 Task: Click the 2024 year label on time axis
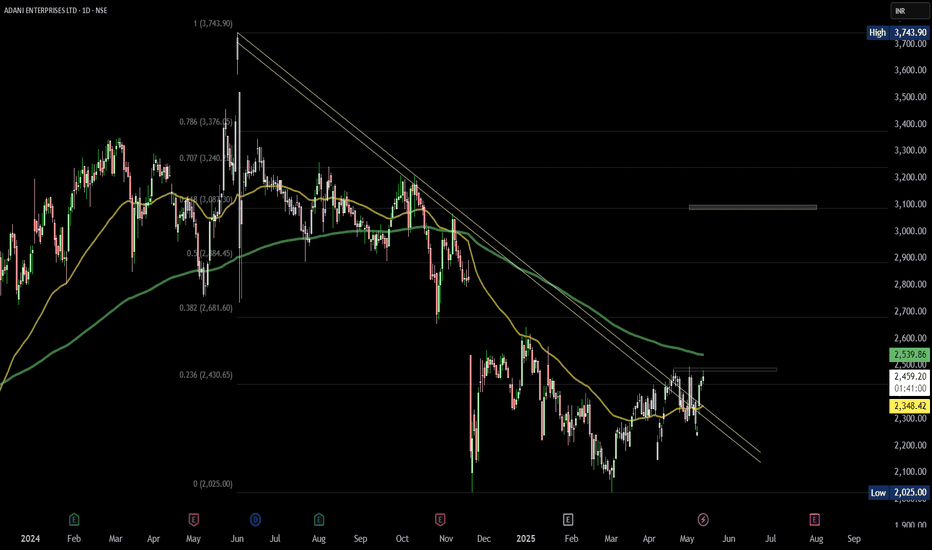click(x=30, y=539)
